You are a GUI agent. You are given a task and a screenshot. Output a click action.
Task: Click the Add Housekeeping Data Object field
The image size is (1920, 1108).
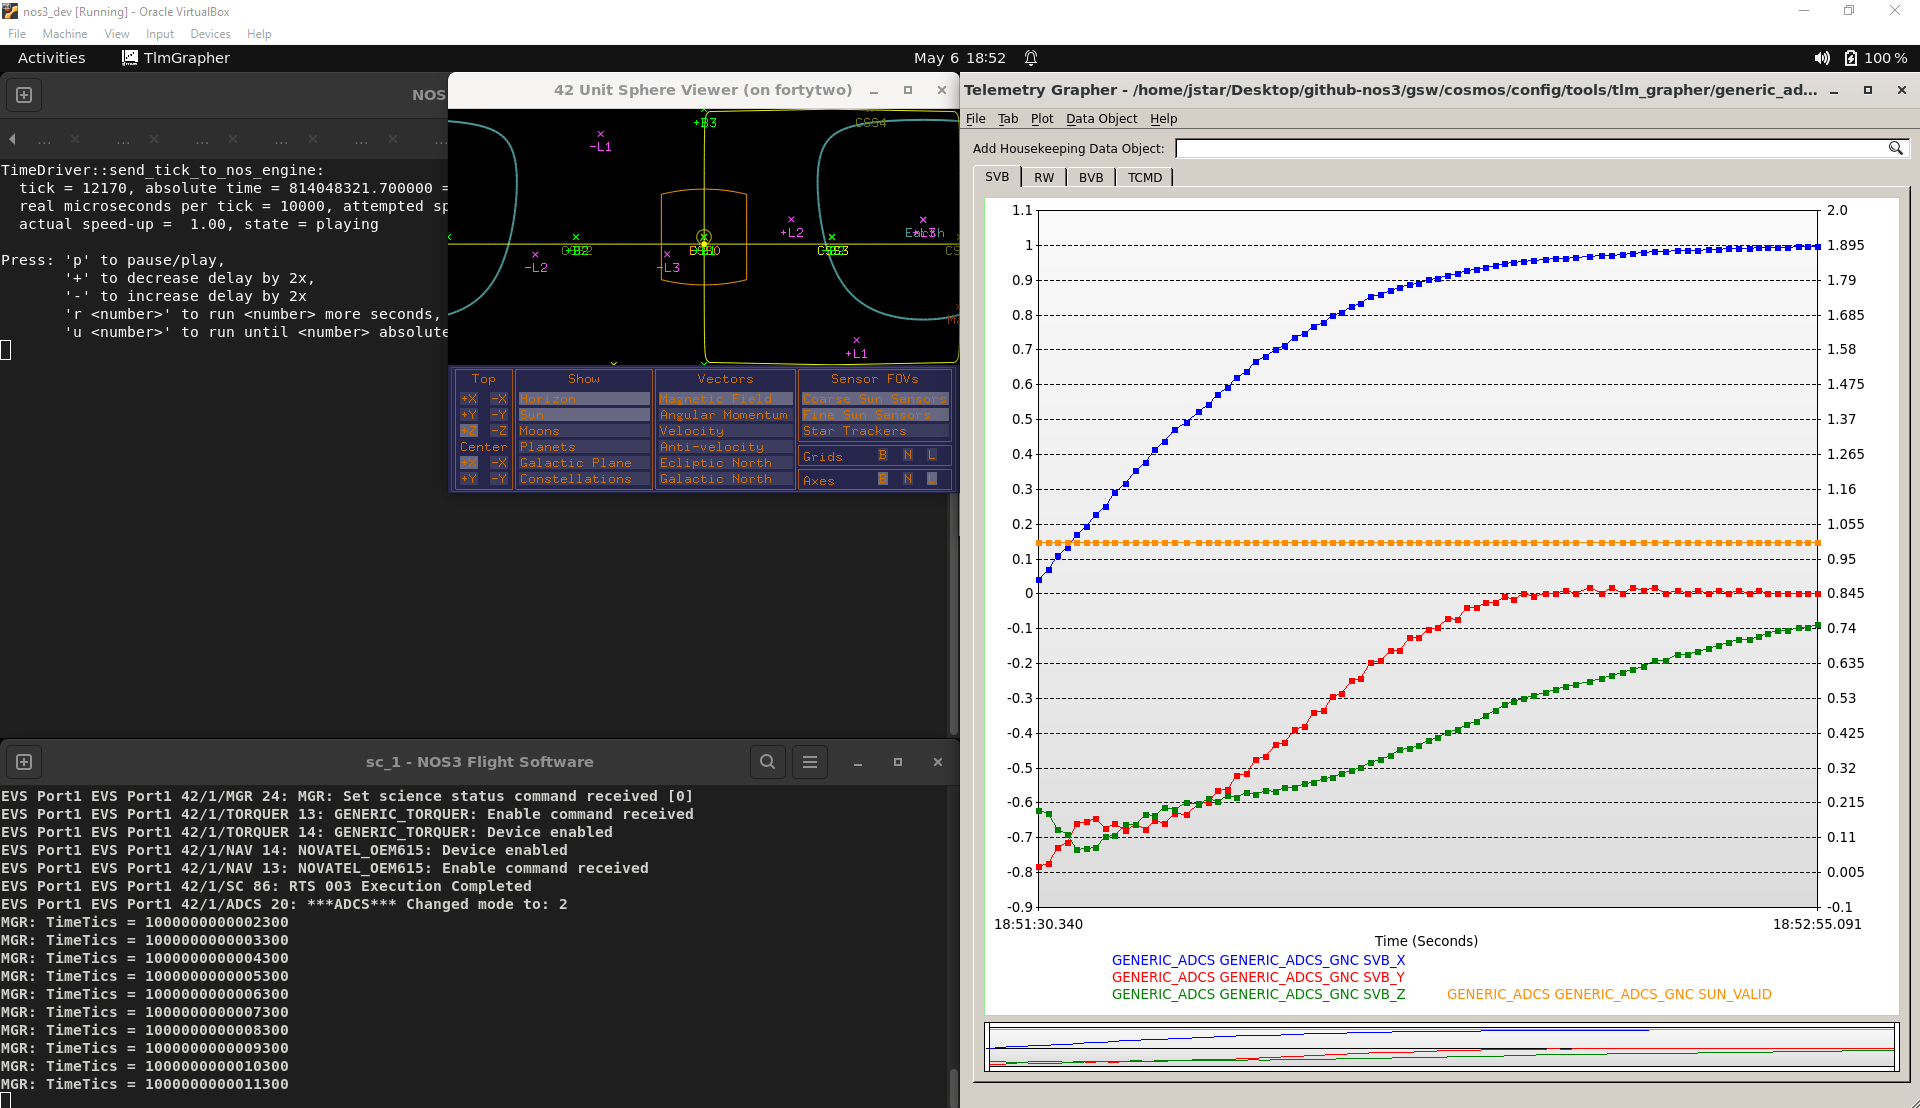click(1530, 148)
